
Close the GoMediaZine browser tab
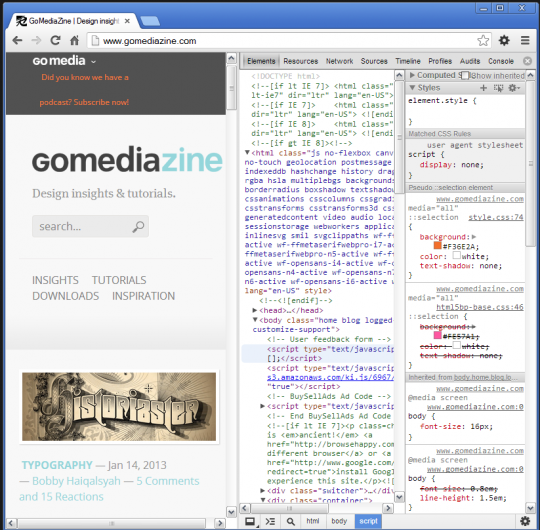(127, 21)
